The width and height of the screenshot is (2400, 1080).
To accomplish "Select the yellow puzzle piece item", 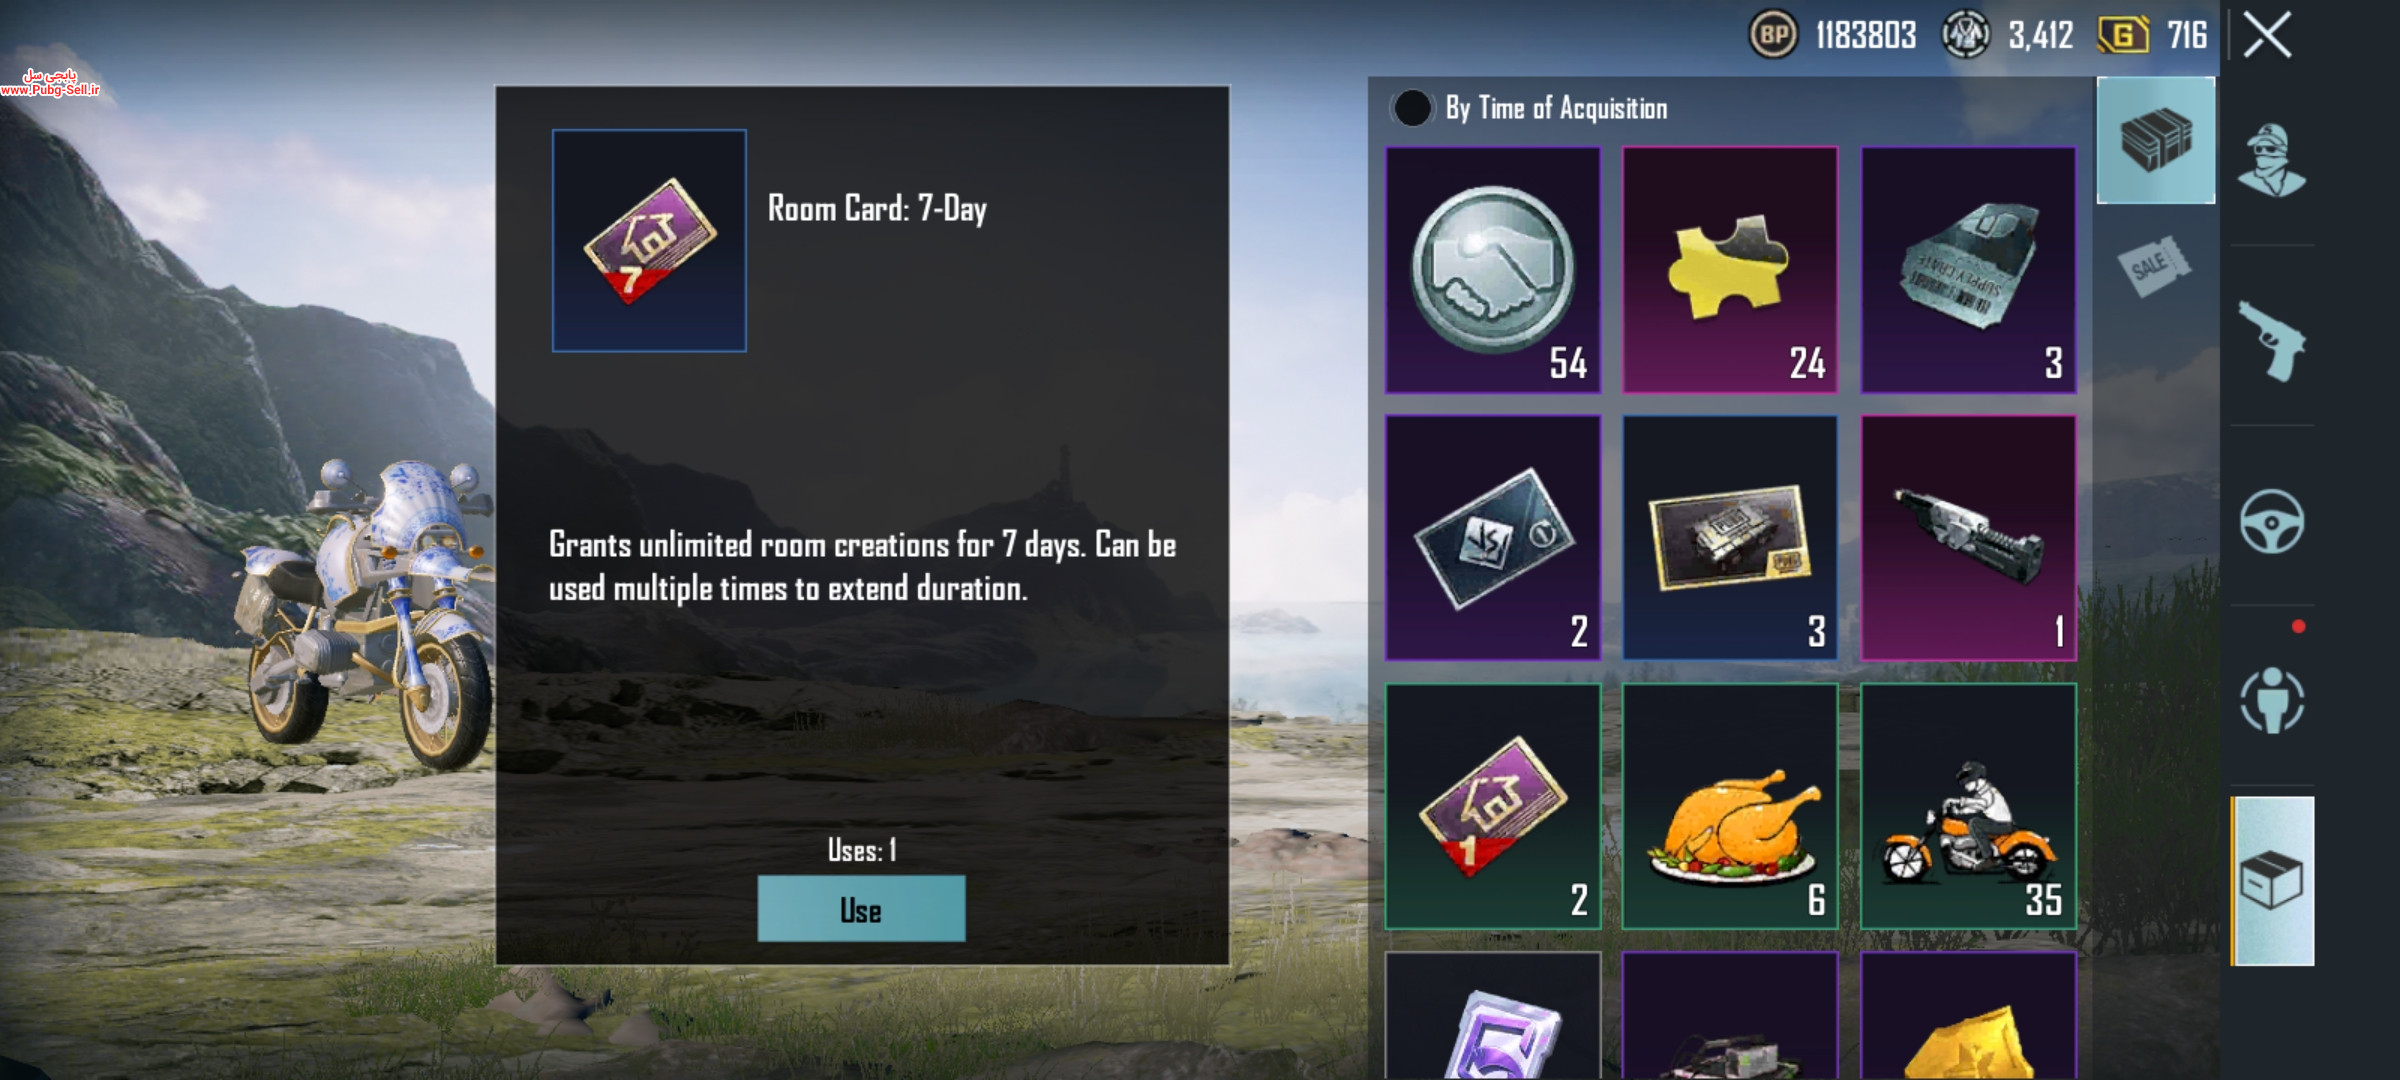I will point(1730,270).
